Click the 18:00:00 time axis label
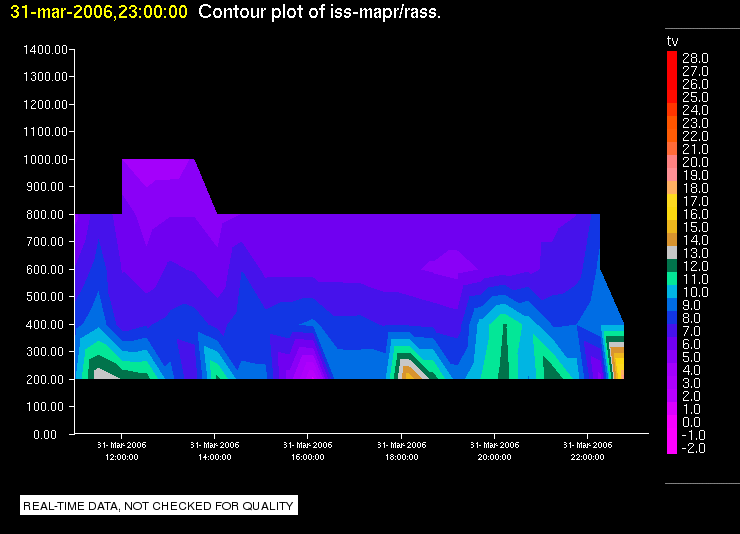The image size is (740, 534). [x=401, y=457]
